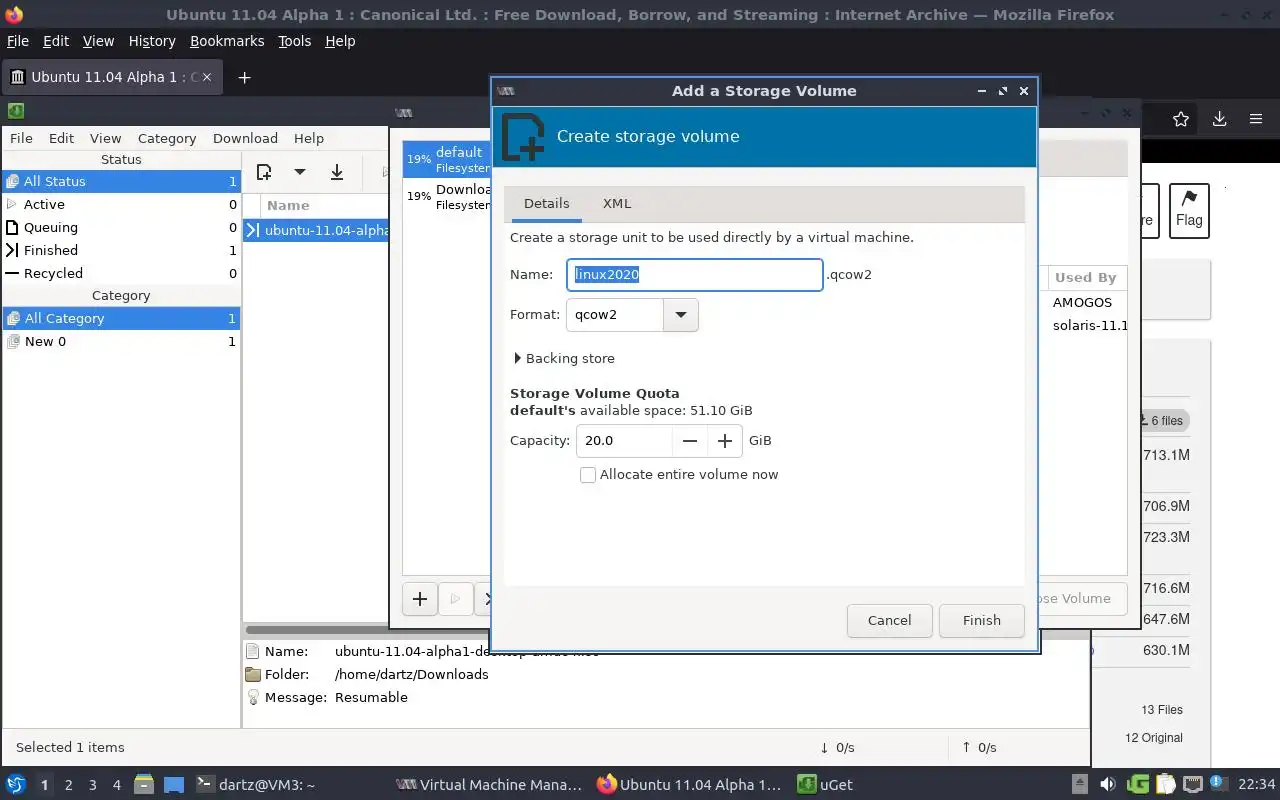Click the volume speaker icon in system tray
The image size is (1280, 800).
[1107, 784]
